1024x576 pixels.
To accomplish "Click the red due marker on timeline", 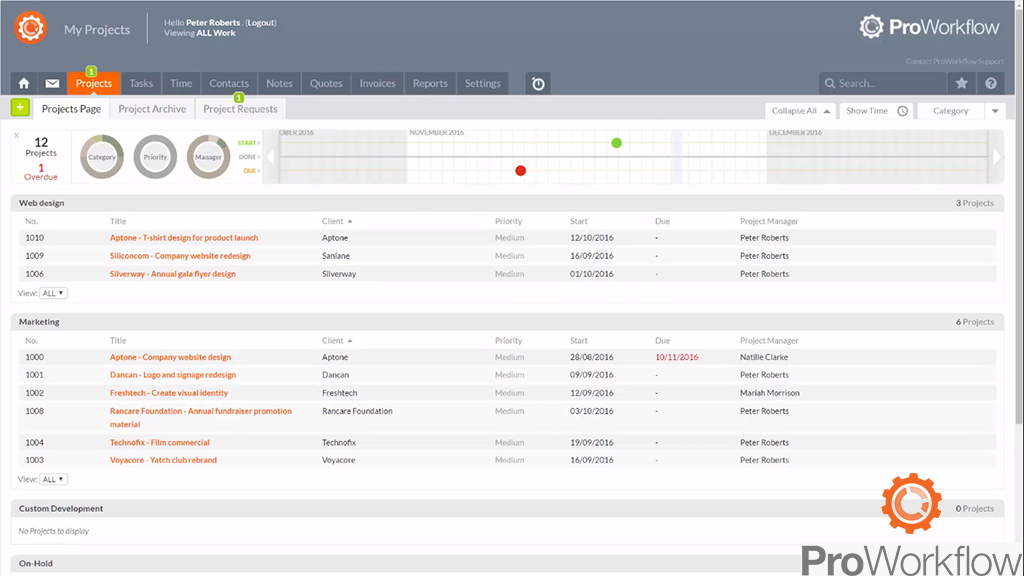I will point(520,171).
